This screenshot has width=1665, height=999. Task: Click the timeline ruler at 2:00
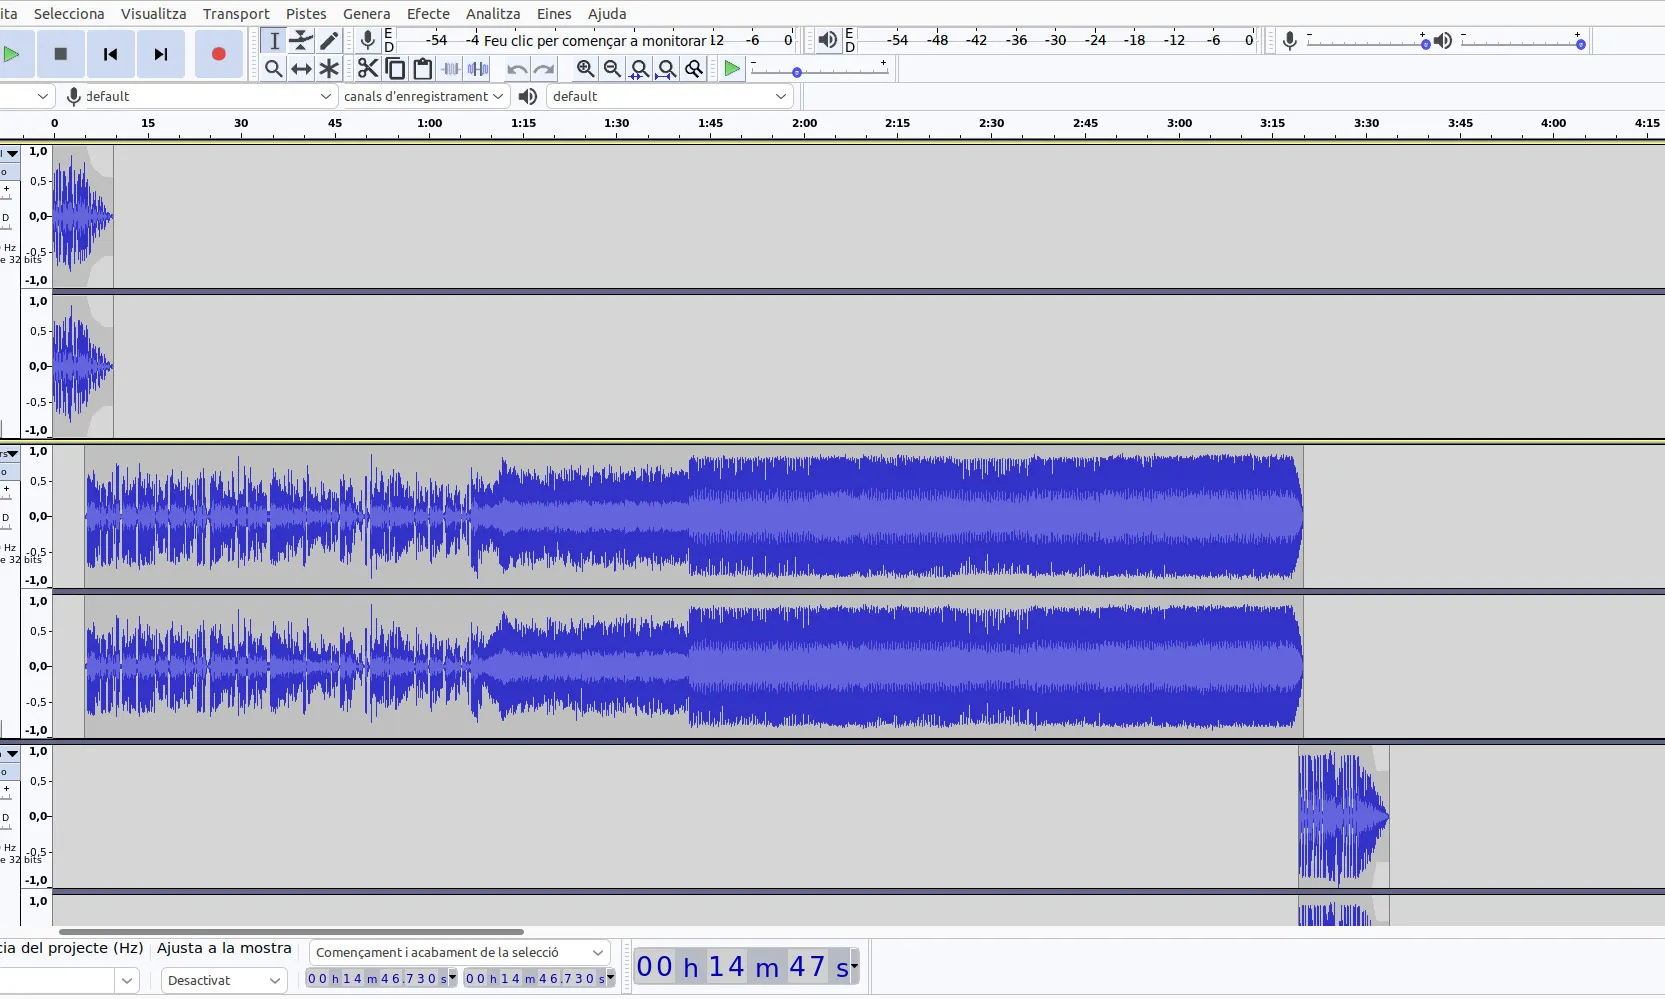coord(804,124)
